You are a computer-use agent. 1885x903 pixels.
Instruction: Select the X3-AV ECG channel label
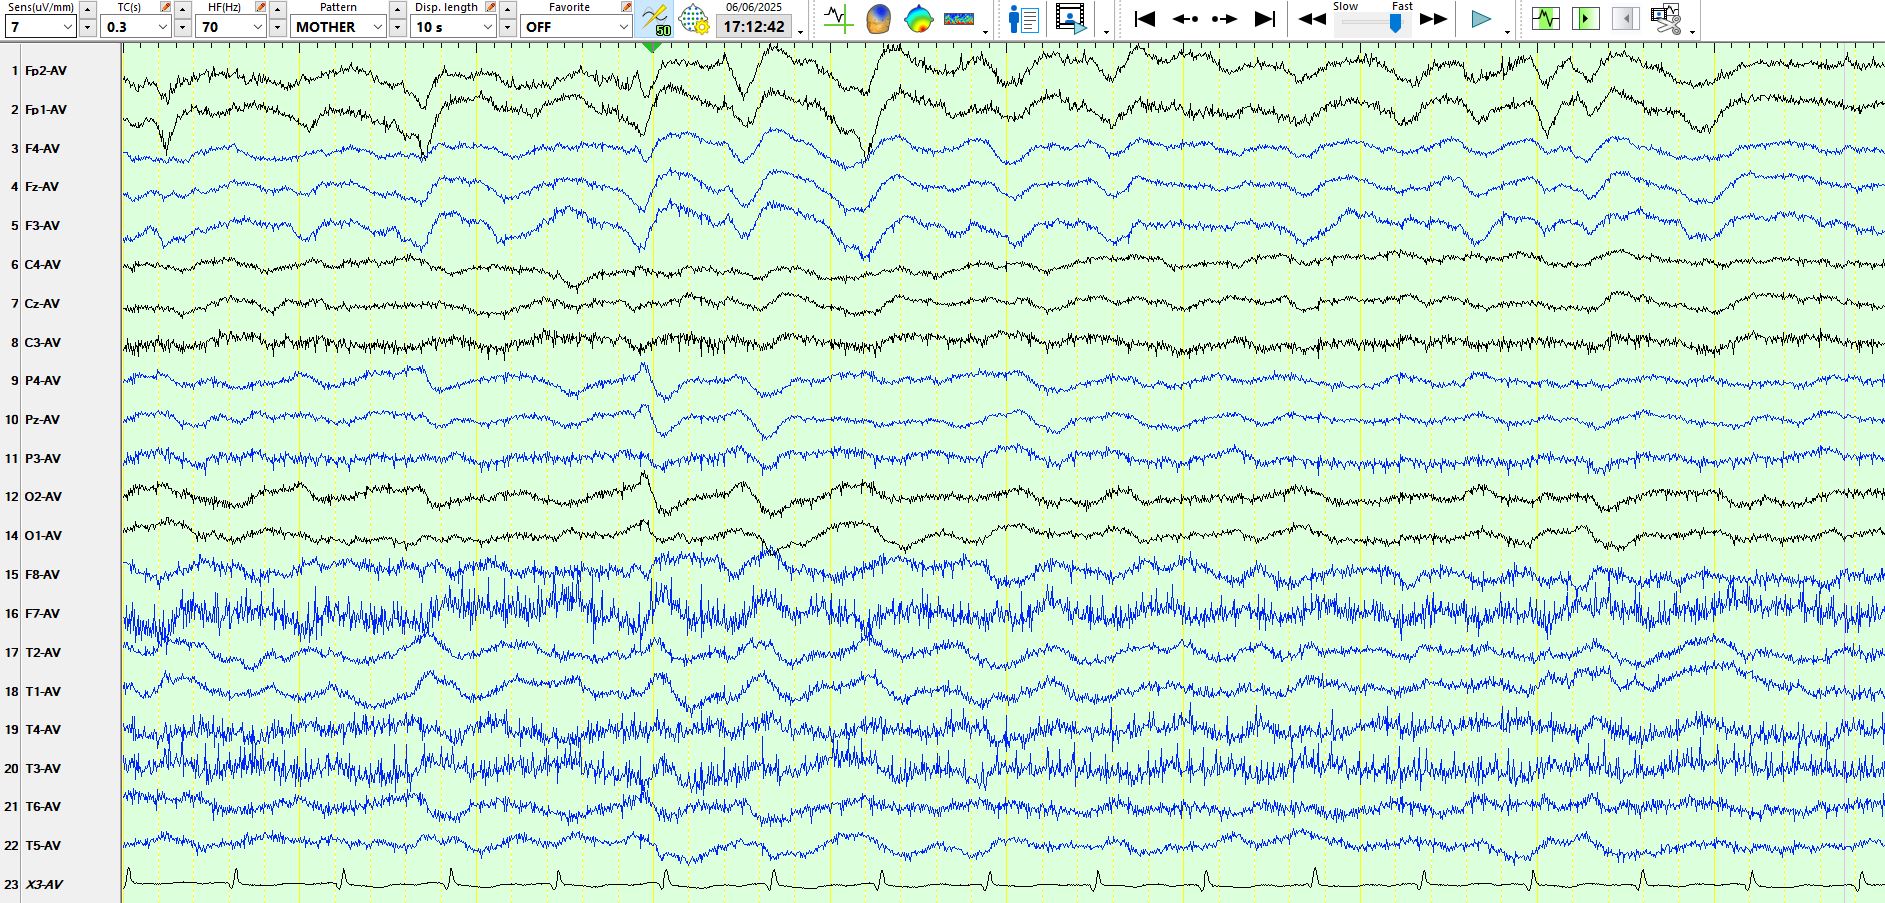[x=44, y=885]
